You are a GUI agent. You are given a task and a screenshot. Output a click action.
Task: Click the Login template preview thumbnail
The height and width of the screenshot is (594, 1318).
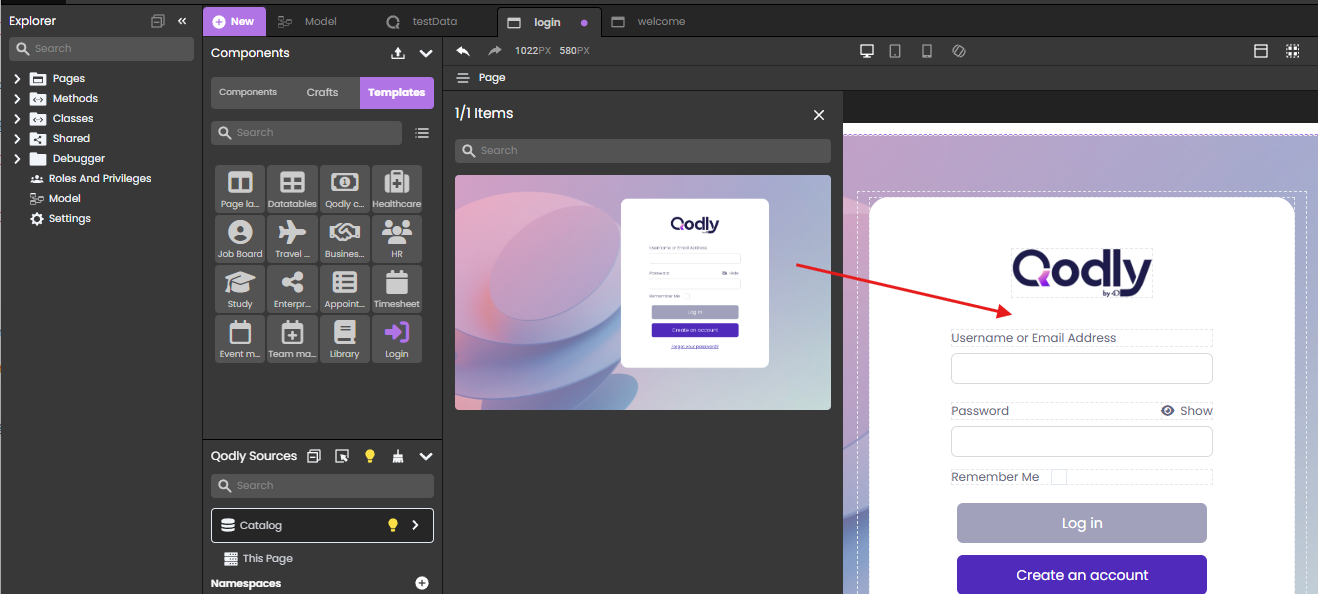[643, 292]
